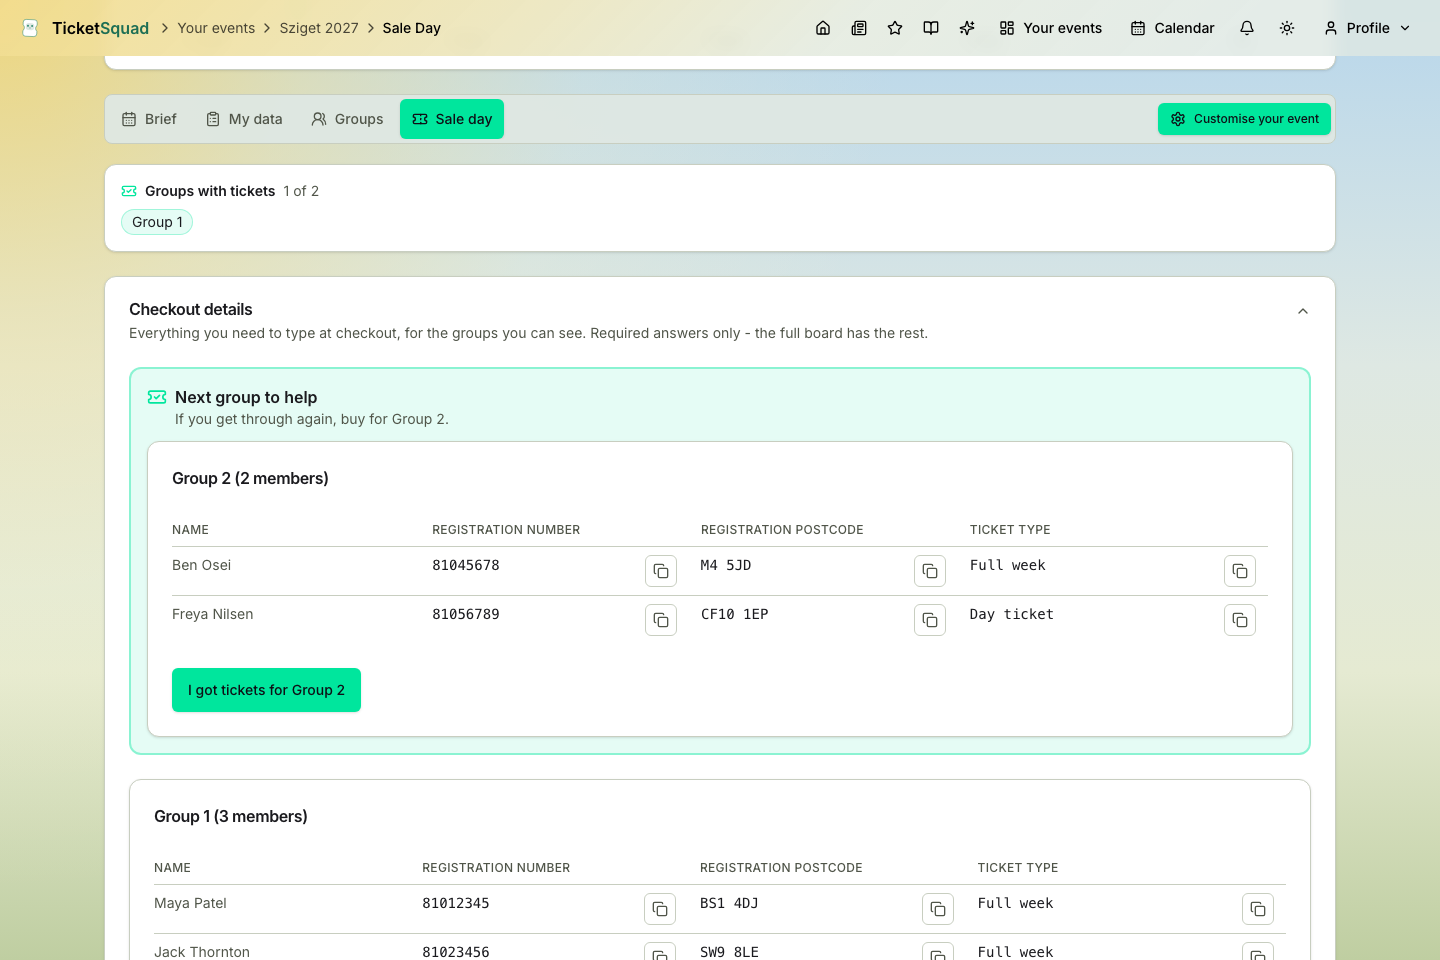The height and width of the screenshot is (960, 1440).
Task: Collapse the Checkout details section
Action: click(1303, 311)
